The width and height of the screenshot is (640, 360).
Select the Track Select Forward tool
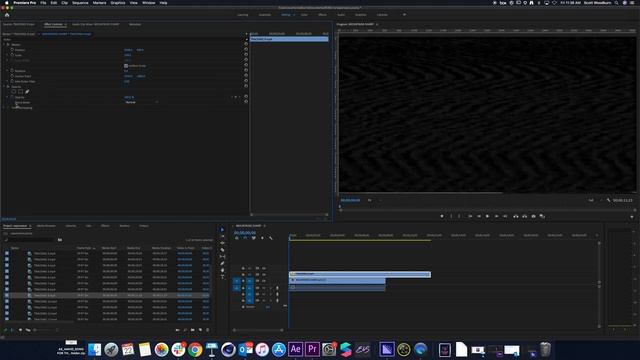click(x=222, y=236)
